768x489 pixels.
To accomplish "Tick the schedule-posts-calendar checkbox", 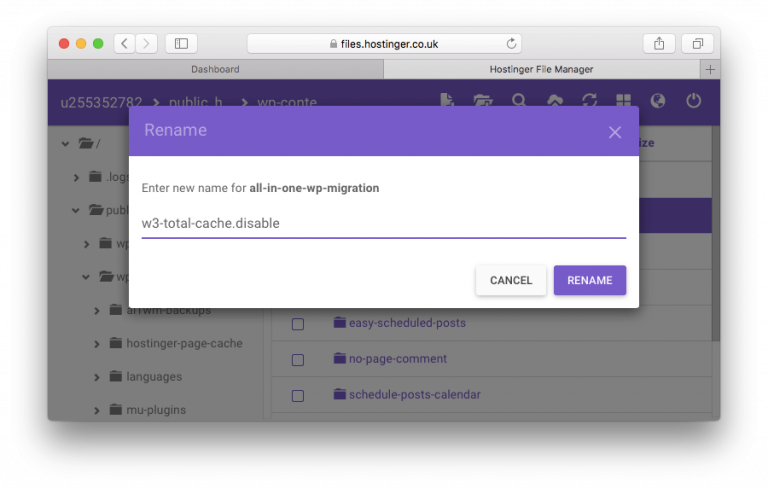I will [x=298, y=395].
